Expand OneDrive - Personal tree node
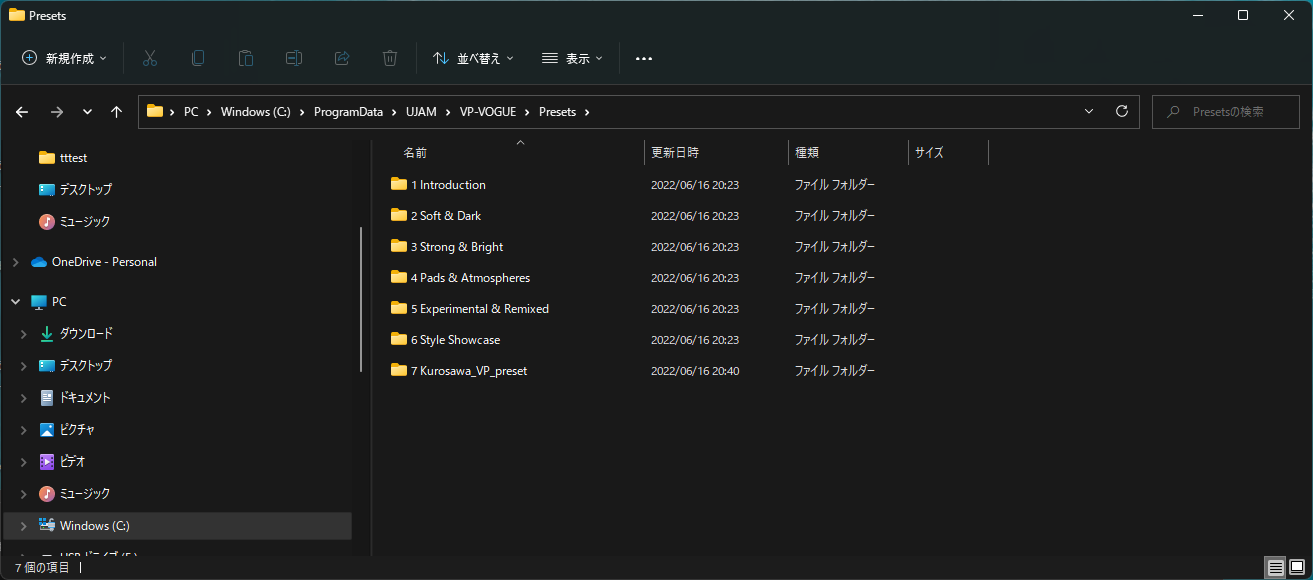Image resolution: width=1313 pixels, height=580 pixels. click(15, 262)
